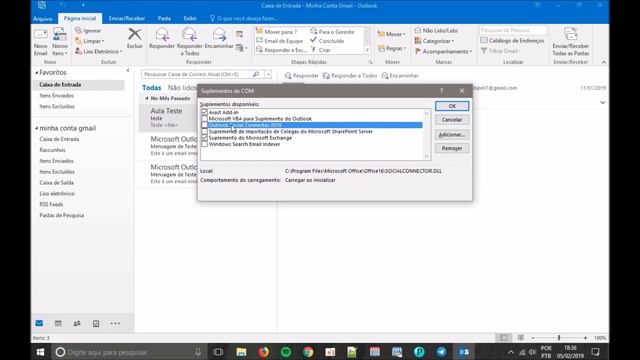The height and width of the screenshot is (360, 640).
Task: Switch to the Página Inicial tab
Action: click(x=80, y=18)
